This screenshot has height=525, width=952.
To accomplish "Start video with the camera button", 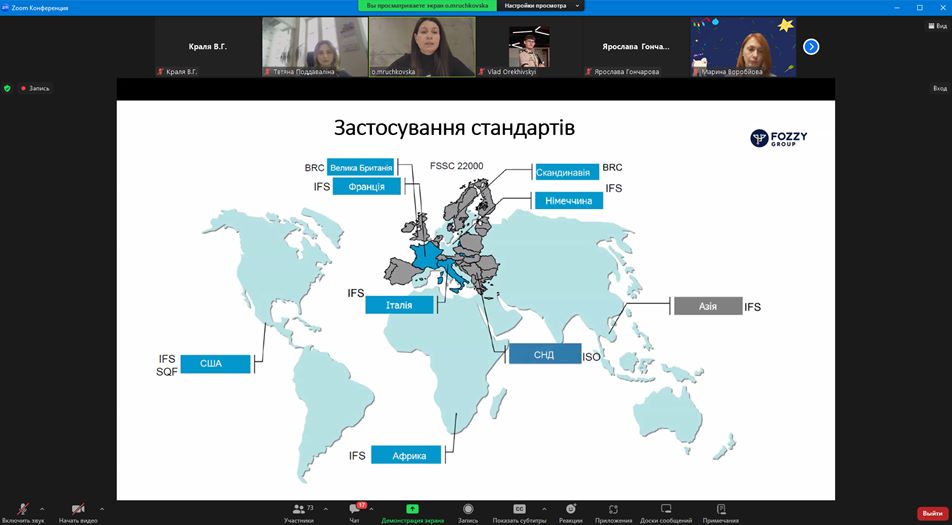I will point(78,509).
